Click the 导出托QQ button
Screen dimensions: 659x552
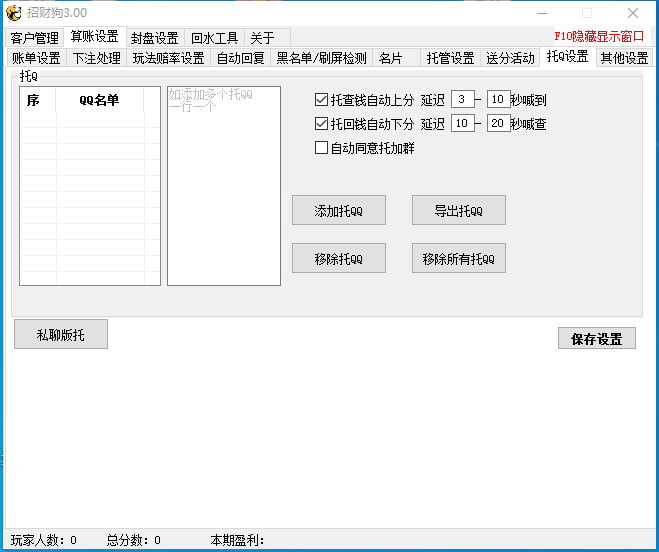pos(458,211)
